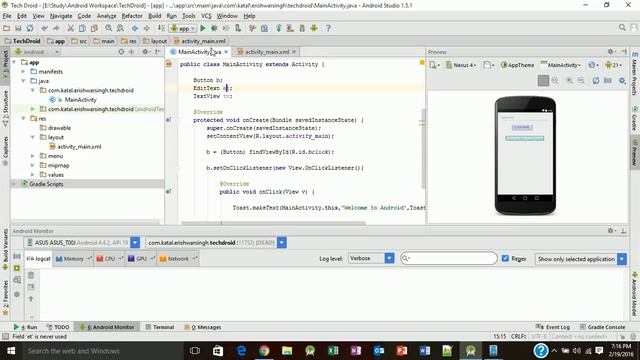Image resolution: width=640 pixels, height=360 pixels.
Task: Cut selection with scissors icon
Action: (x=71, y=28)
